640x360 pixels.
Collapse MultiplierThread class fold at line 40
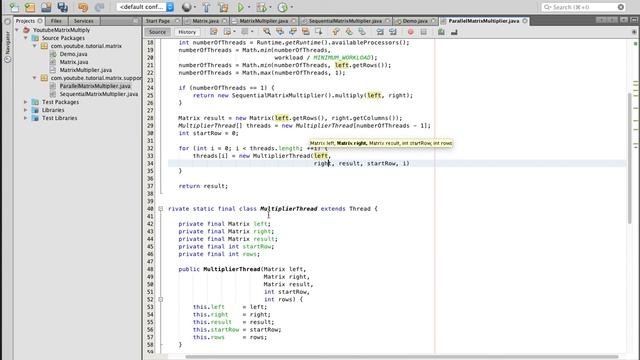160,209
